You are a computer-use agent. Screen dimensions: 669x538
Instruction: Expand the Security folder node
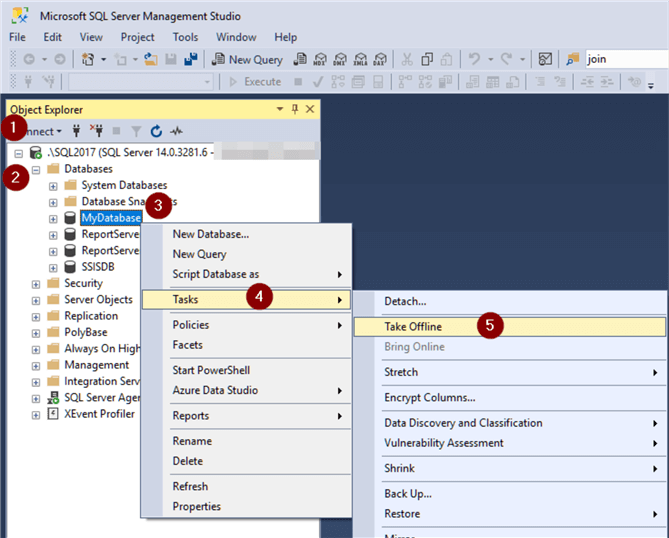click(36, 284)
